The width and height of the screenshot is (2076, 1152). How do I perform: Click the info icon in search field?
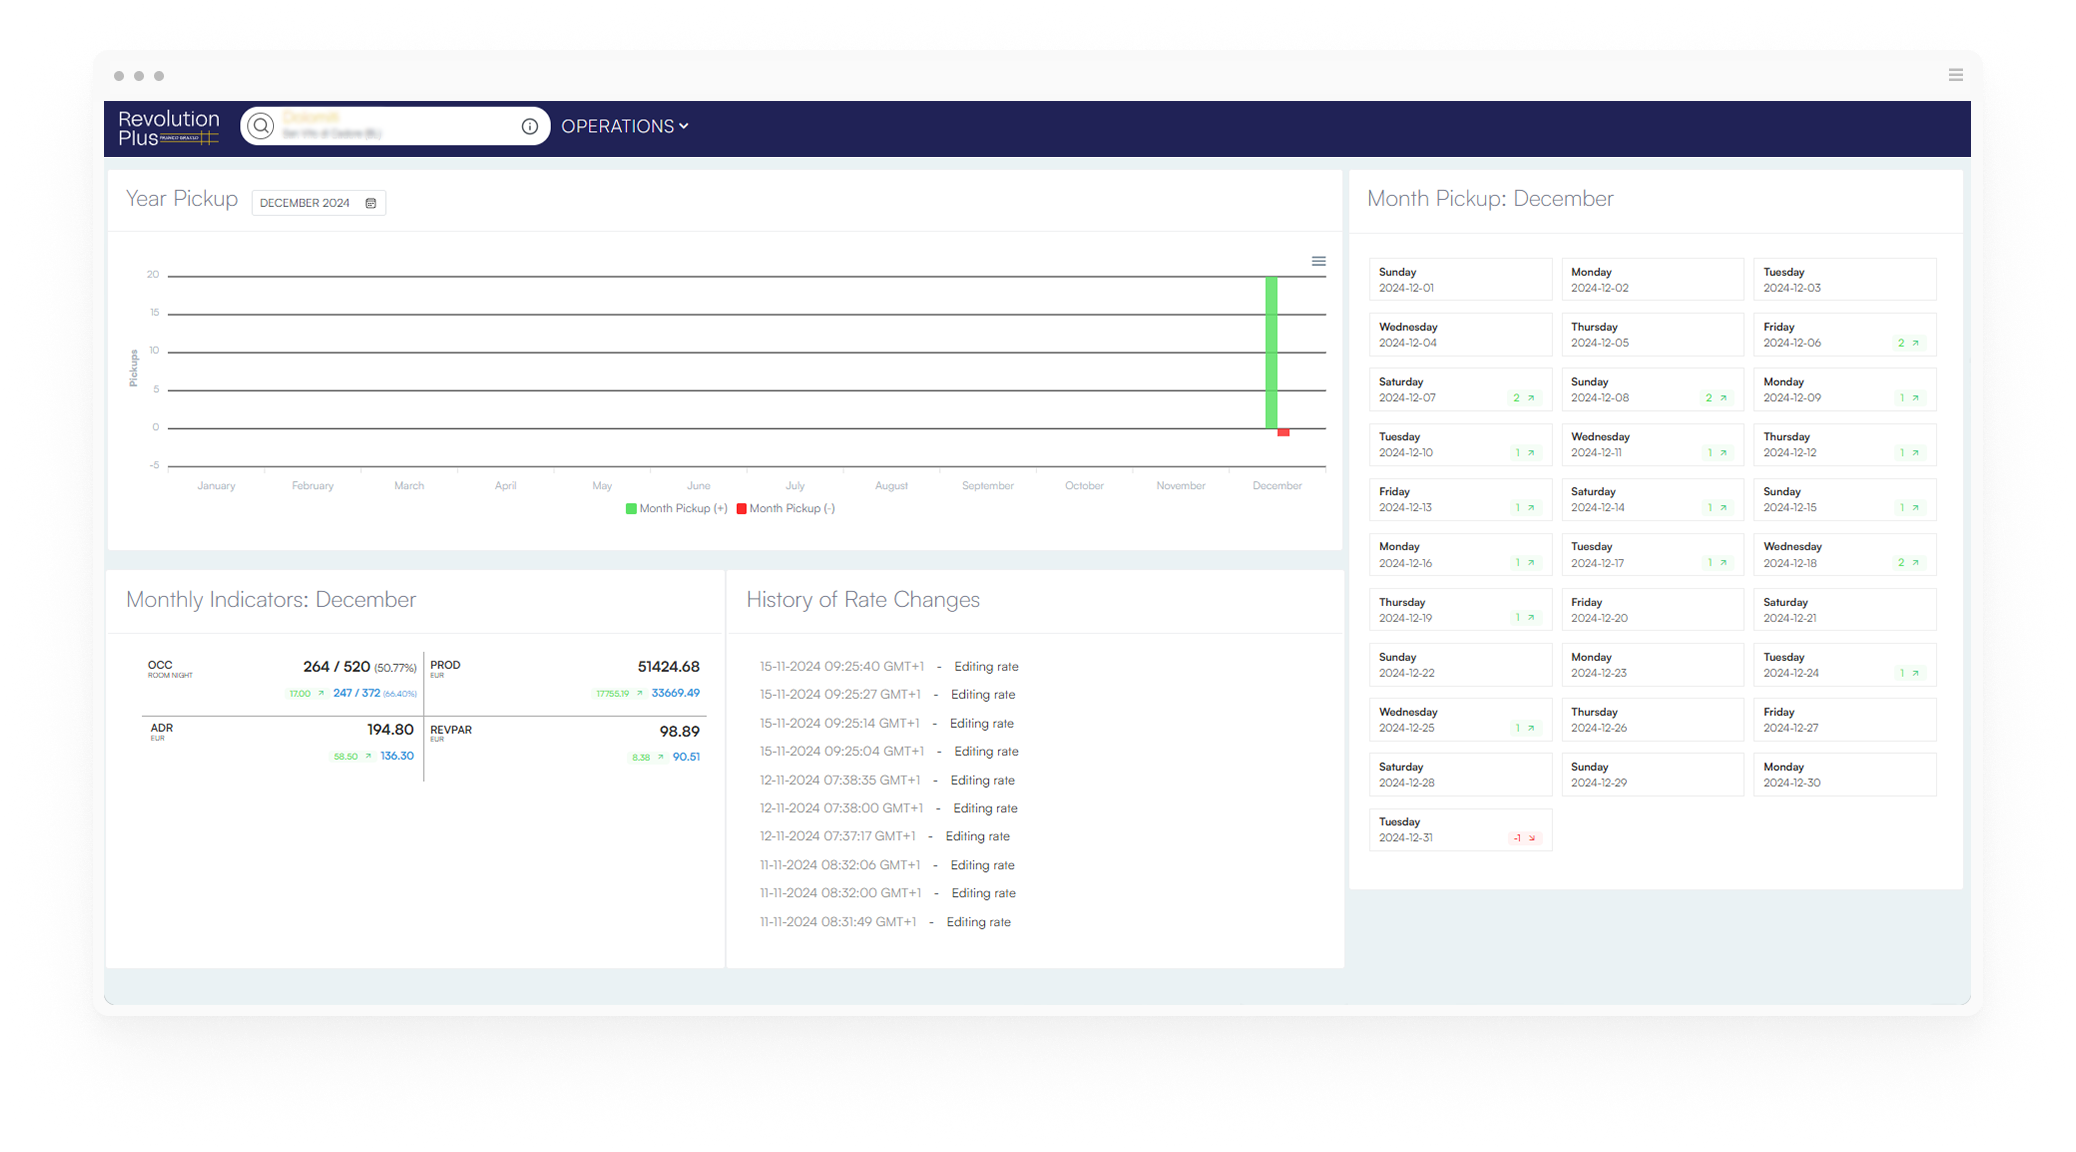[530, 126]
